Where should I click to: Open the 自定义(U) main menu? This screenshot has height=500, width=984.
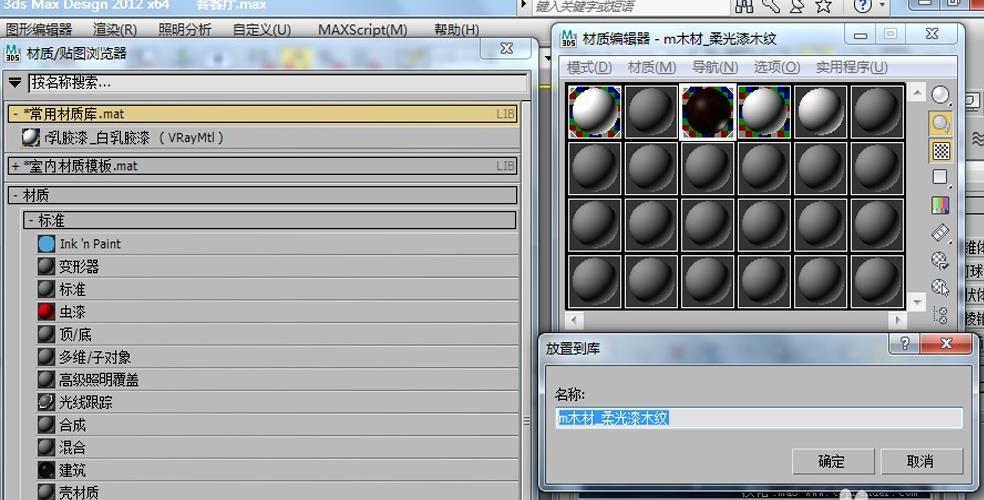pos(262,29)
